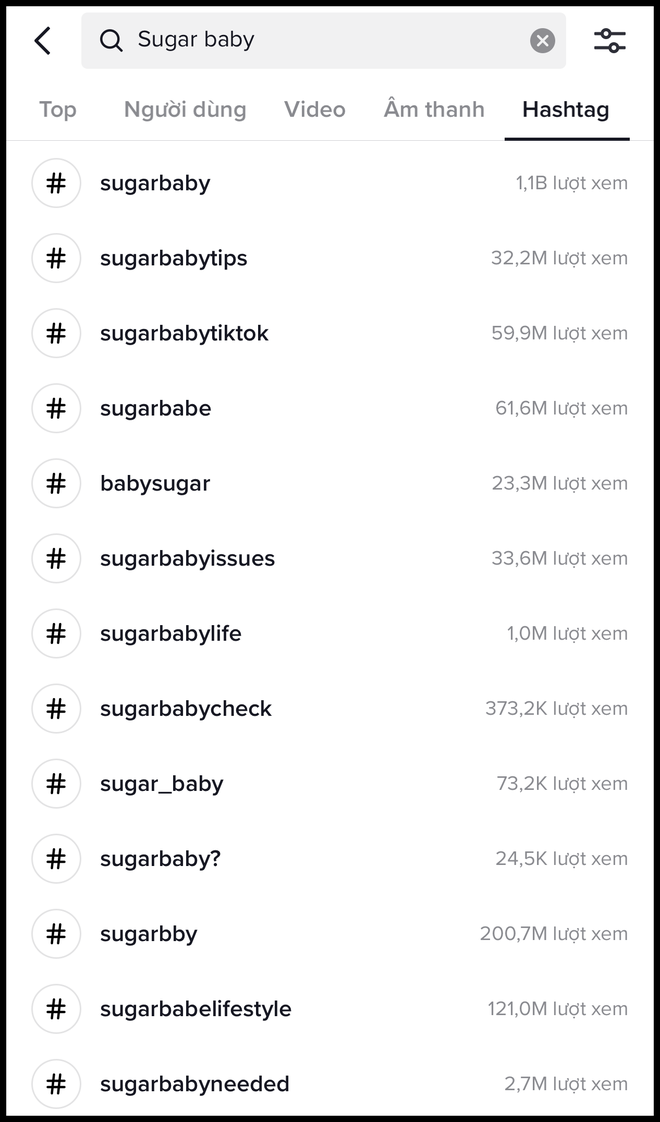Screen dimensions: 660x1122
Task: Click the hashtag icon for sugarbabe
Action: click(56, 408)
